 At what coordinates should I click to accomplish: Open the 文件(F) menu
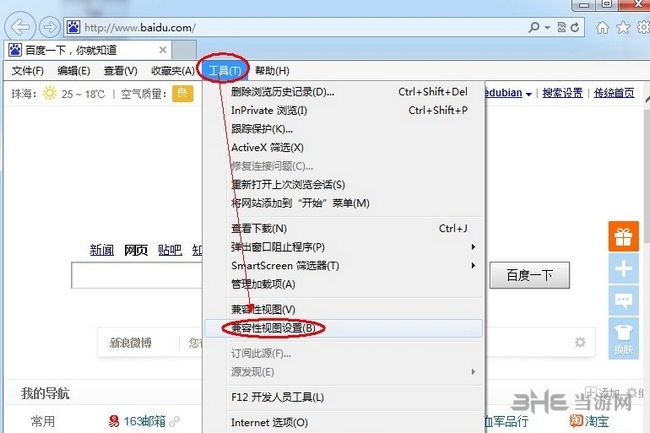click(27, 71)
